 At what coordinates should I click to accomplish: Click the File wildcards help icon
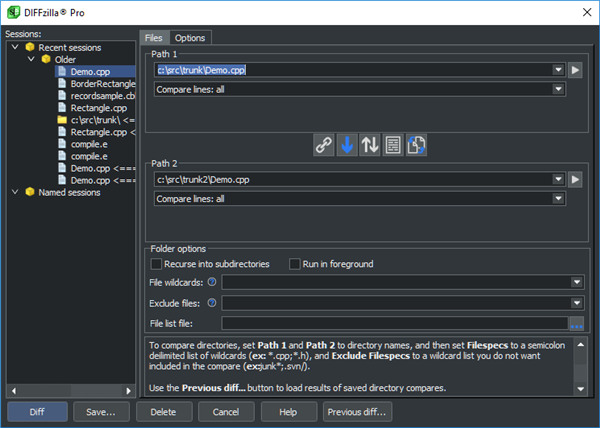[211, 283]
